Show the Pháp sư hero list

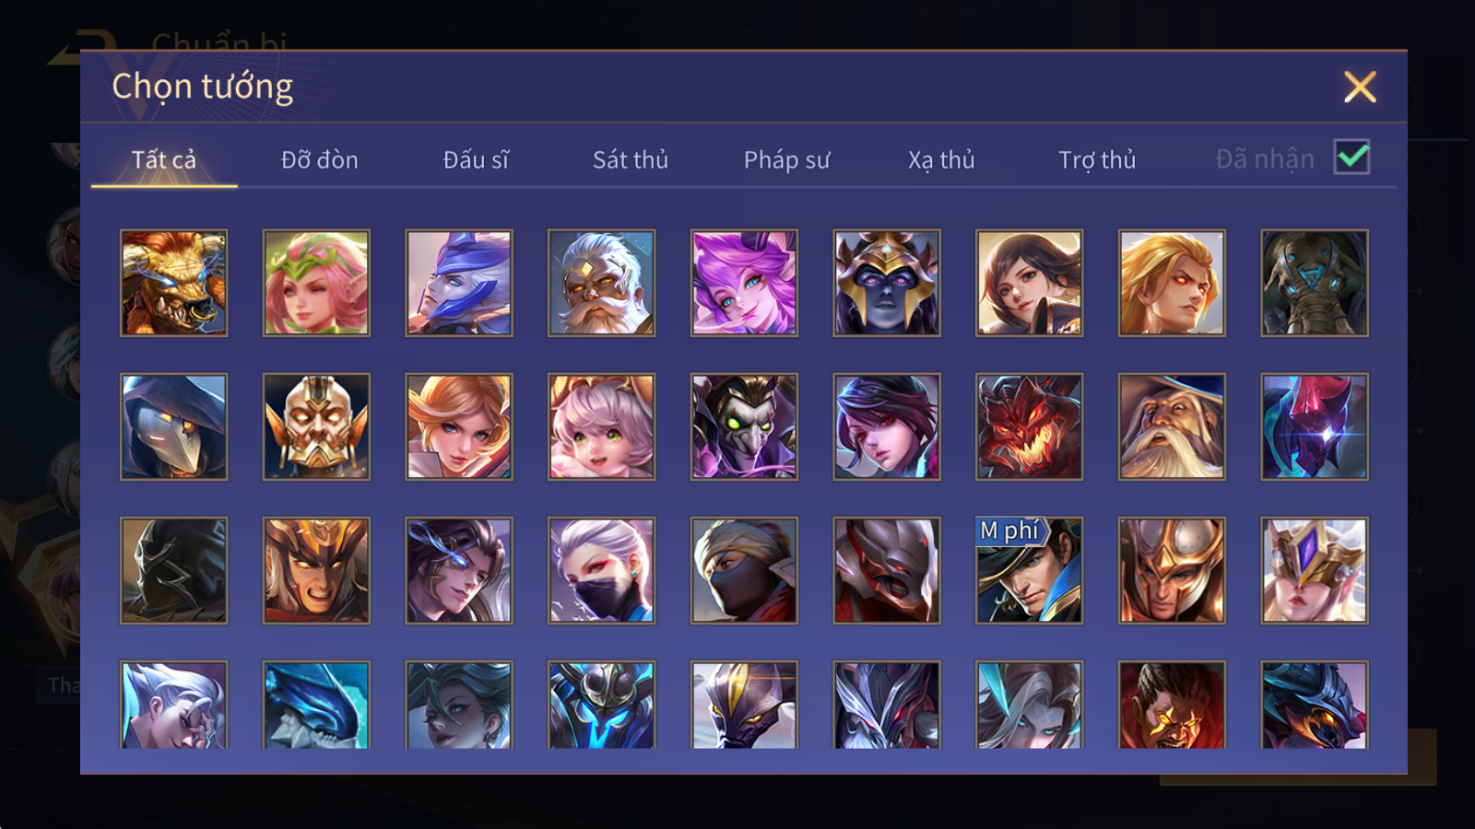coord(786,160)
